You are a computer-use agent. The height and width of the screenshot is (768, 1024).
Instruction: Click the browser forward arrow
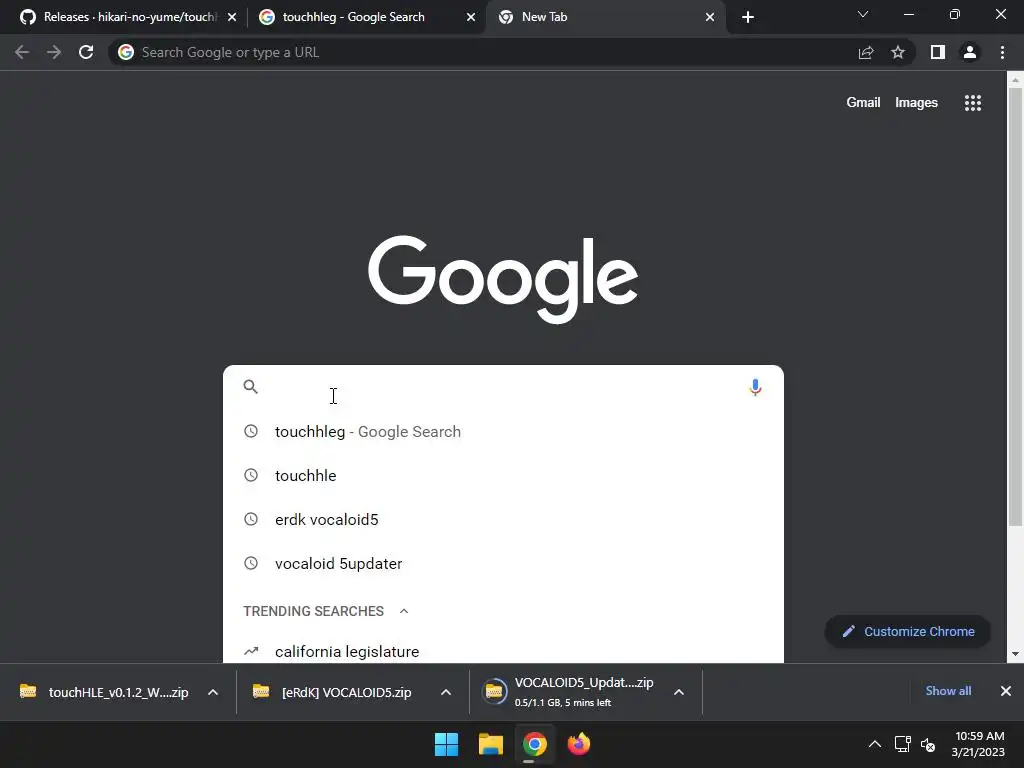(54, 52)
